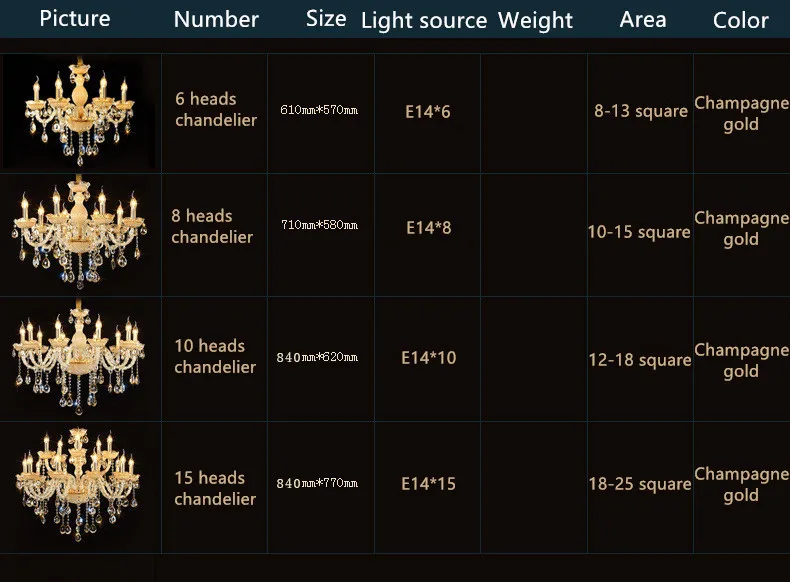790x582 pixels.
Task: Click the 18-25 square area cell
Action: click(x=640, y=484)
